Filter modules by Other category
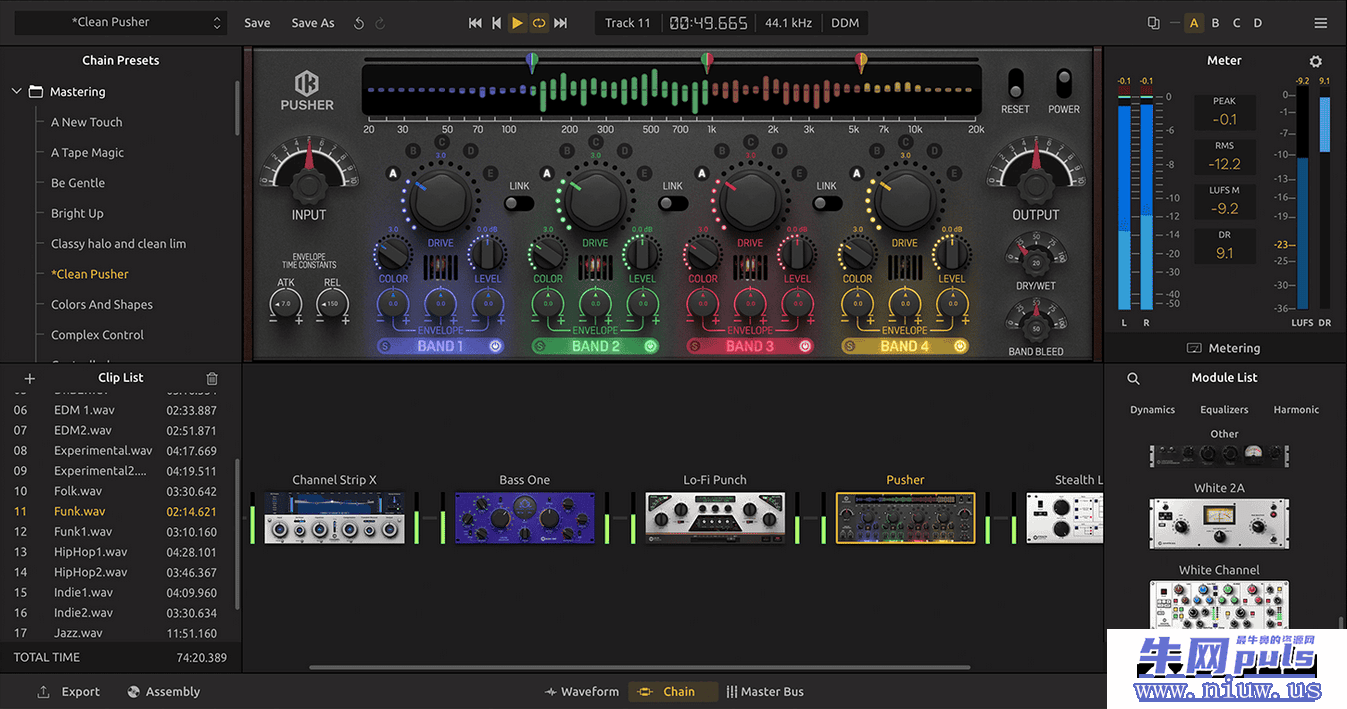 pos(1225,434)
